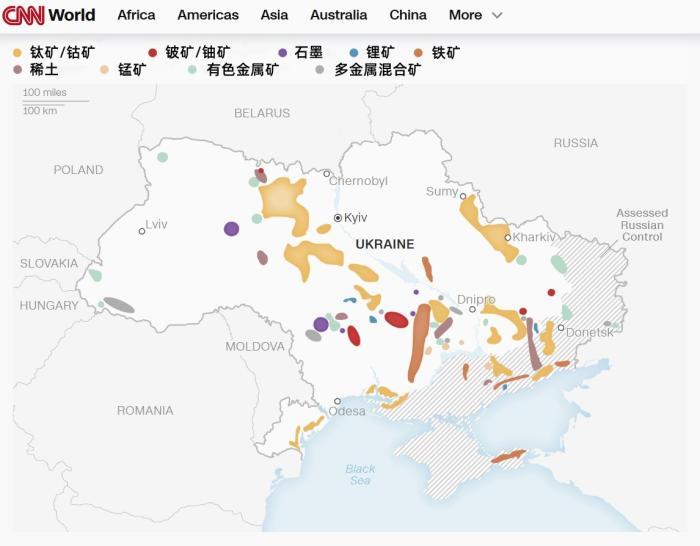Viewport: 700px width, 546px height.
Task: Select the 稀土 legend dot
Action: (18, 70)
